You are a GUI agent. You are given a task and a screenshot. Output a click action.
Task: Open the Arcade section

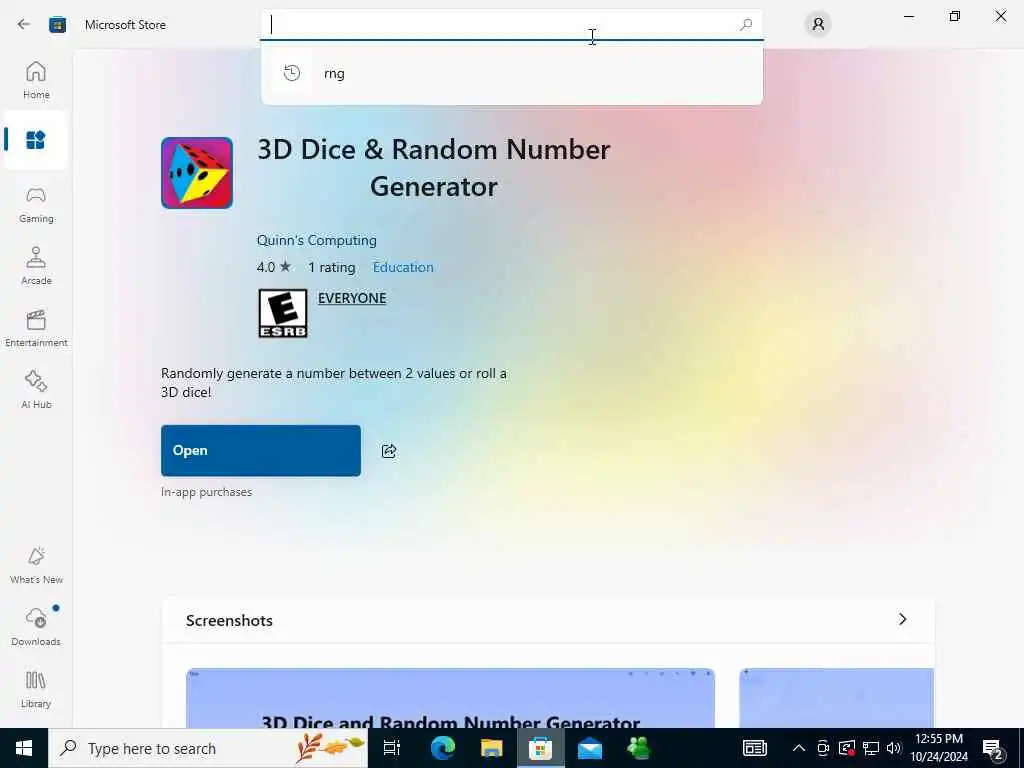(x=36, y=266)
